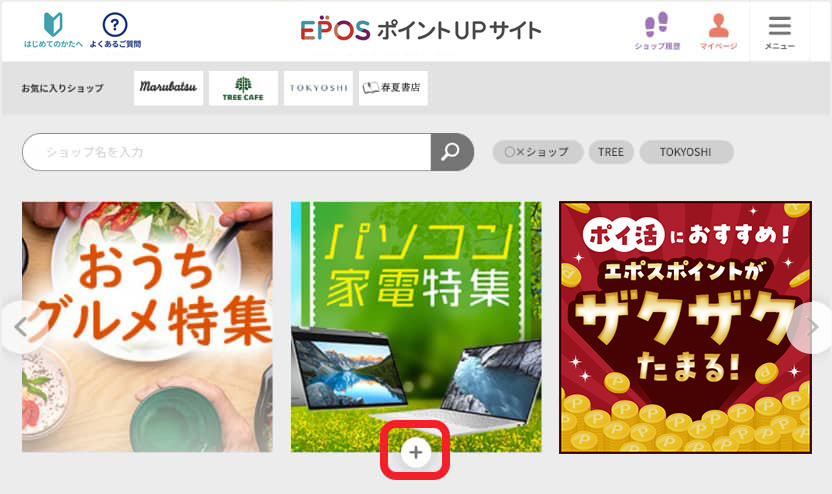Expand with the plus button below banners
This screenshot has height=494, width=832.
415,453
